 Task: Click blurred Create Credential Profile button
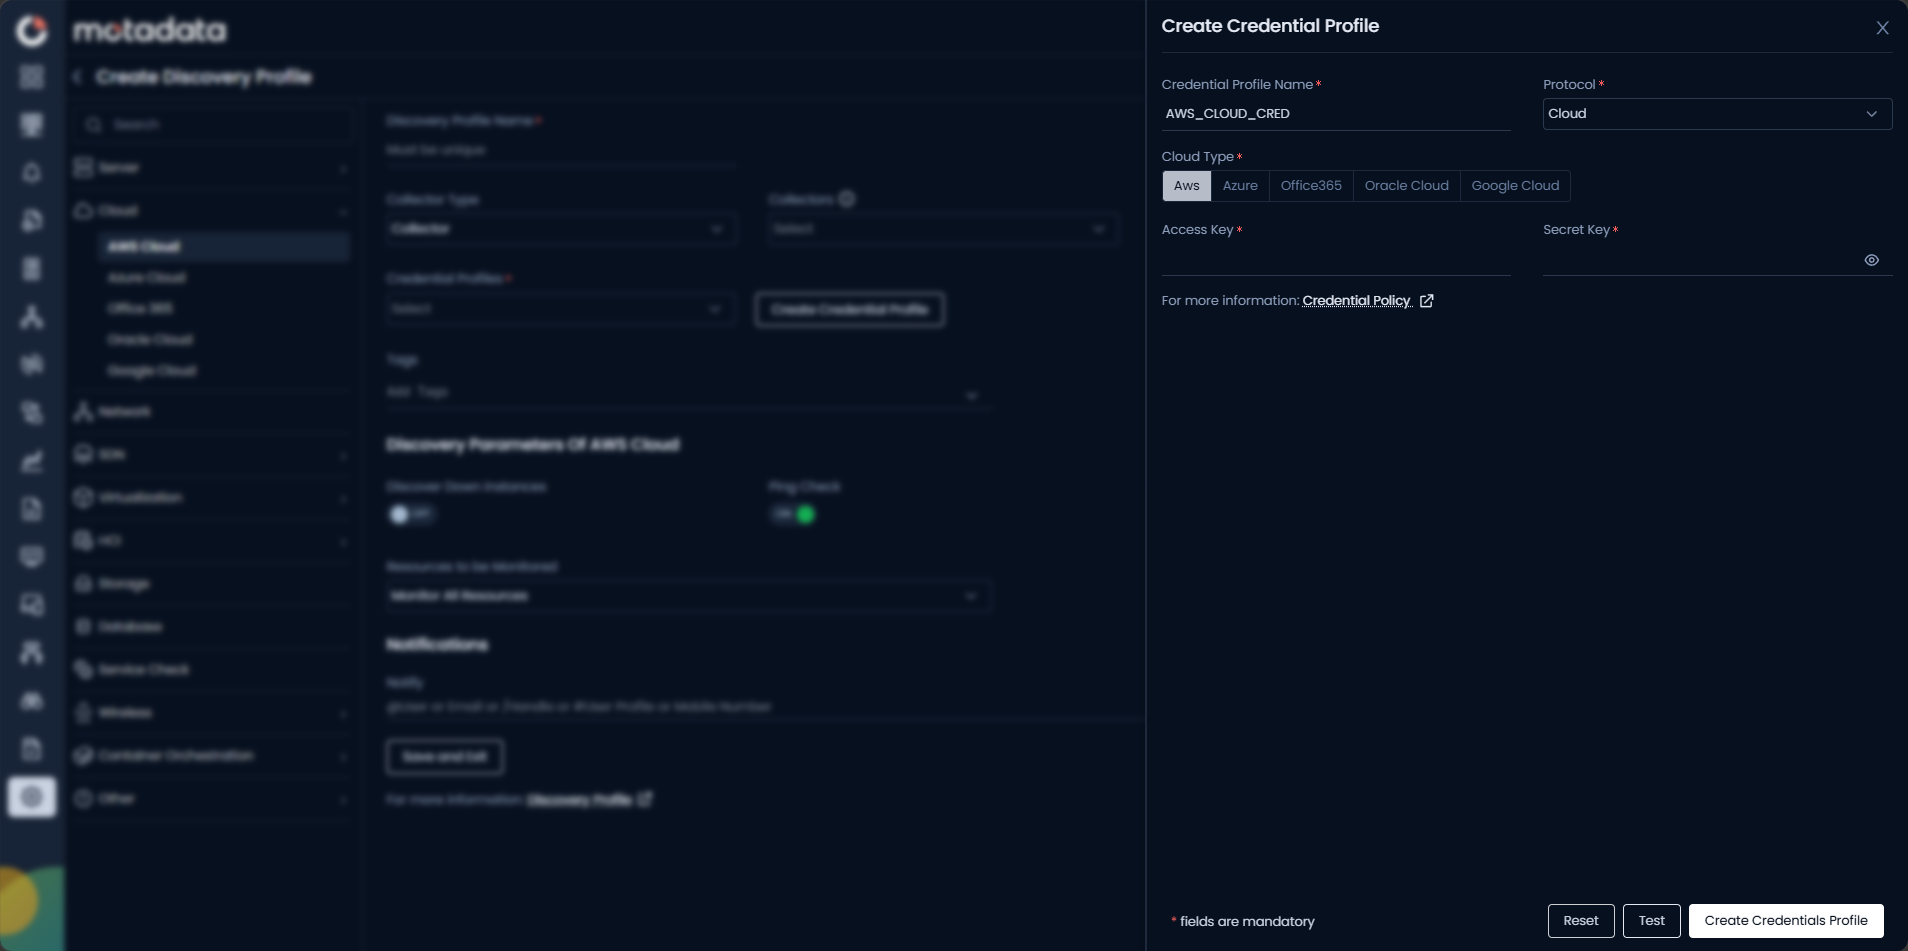[849, 310]
